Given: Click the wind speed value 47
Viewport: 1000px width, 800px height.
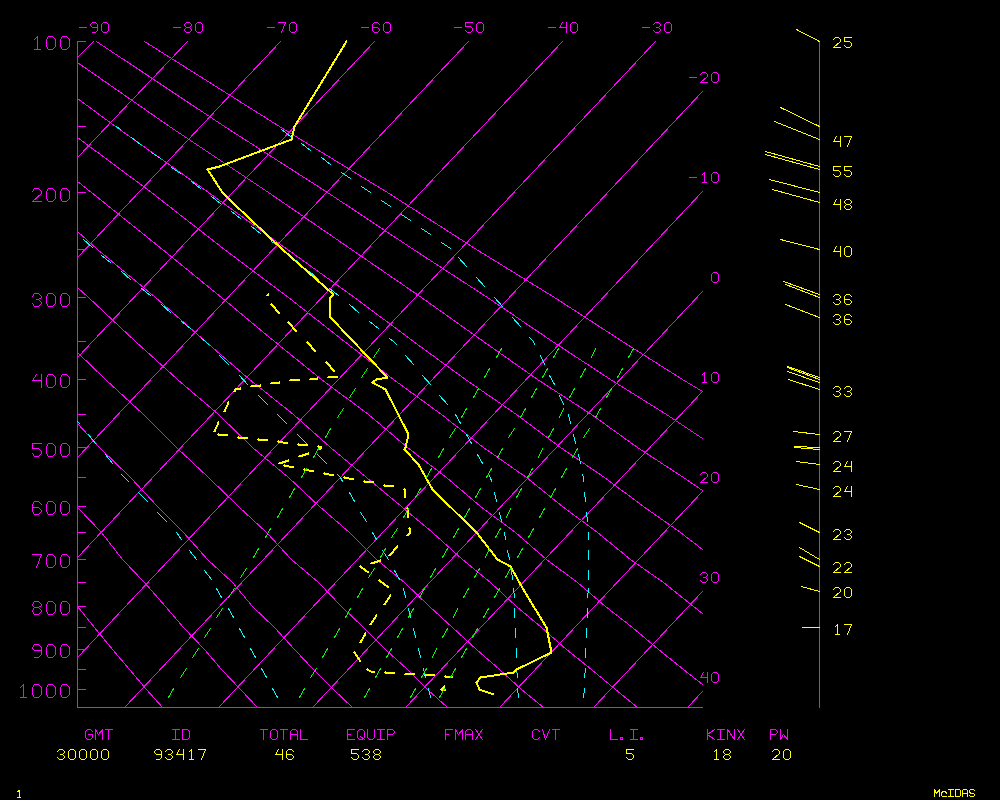Looking at the screenshot, I should pyautogui.click(x=842, y=141).
